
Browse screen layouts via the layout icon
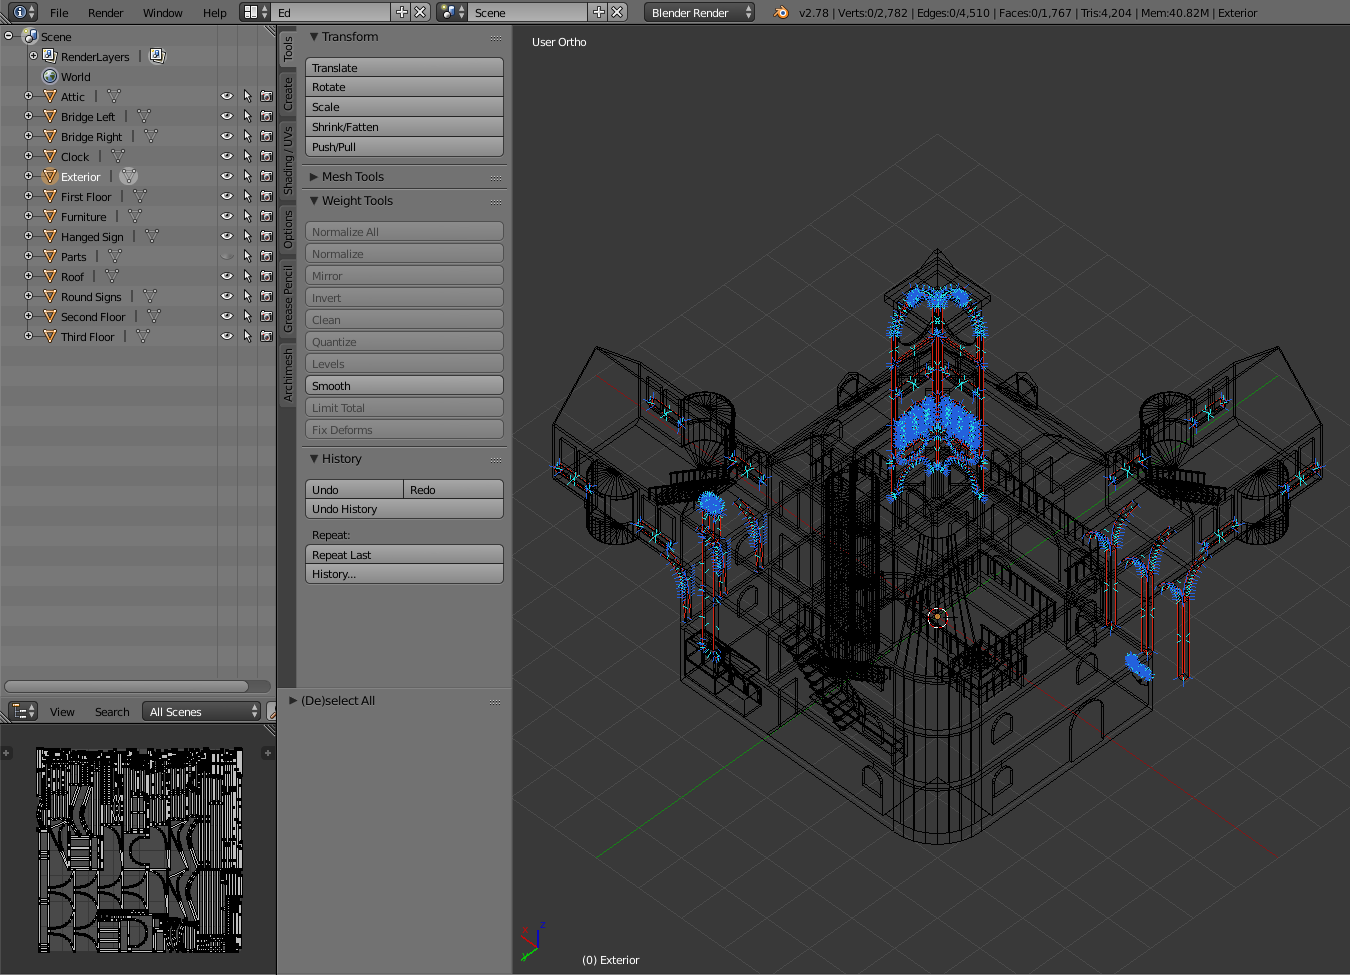[255, 13]
